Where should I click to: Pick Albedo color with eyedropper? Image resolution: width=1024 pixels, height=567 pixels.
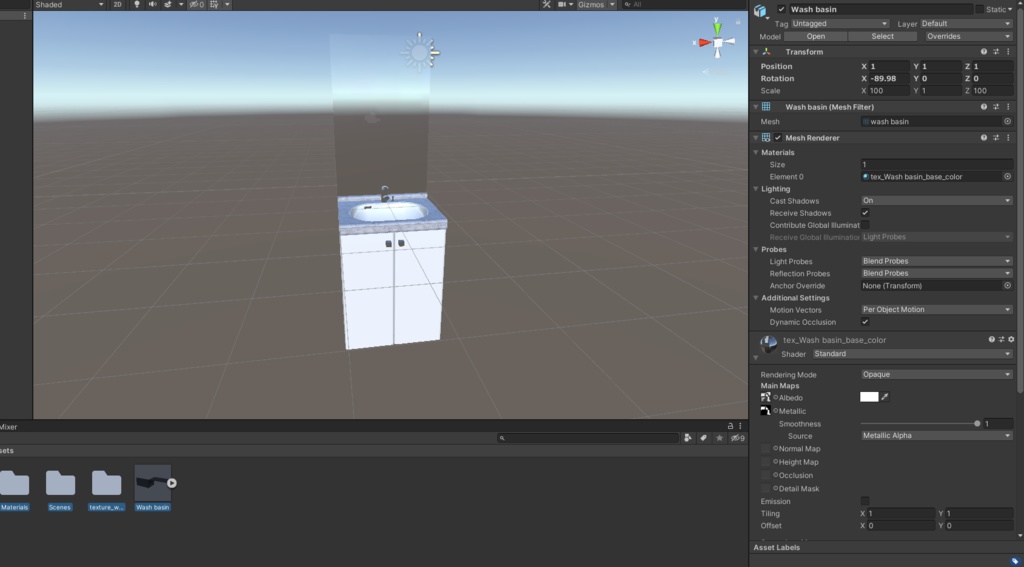885,397
